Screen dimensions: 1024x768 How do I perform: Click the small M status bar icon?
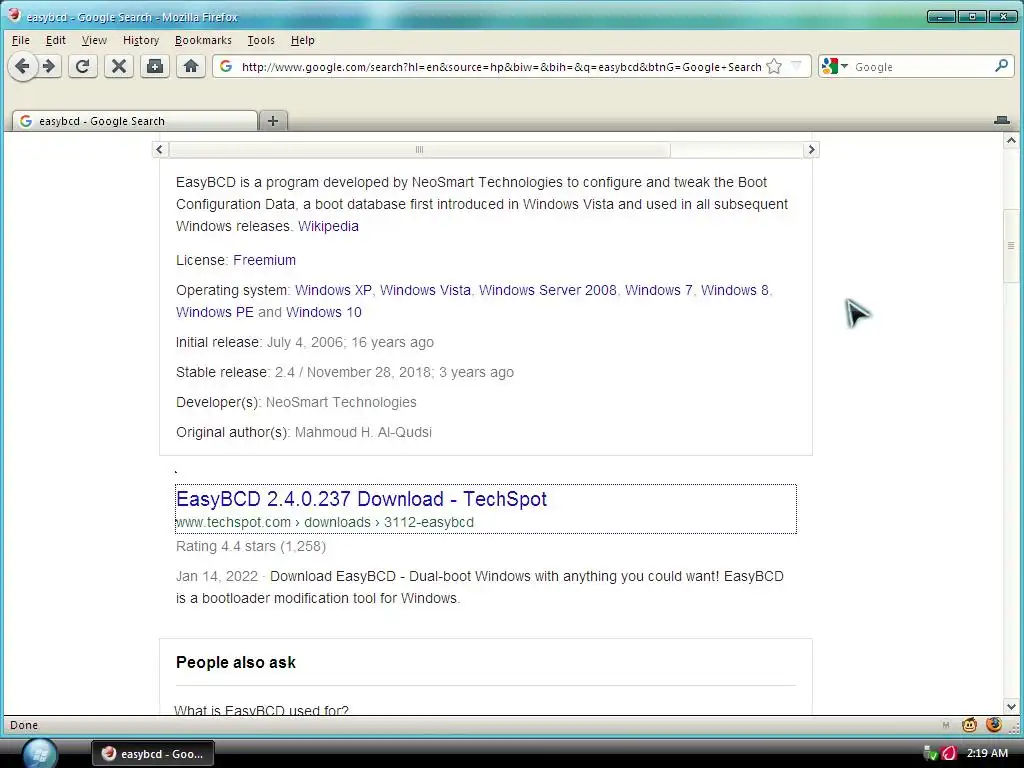[x=946, y=725]
